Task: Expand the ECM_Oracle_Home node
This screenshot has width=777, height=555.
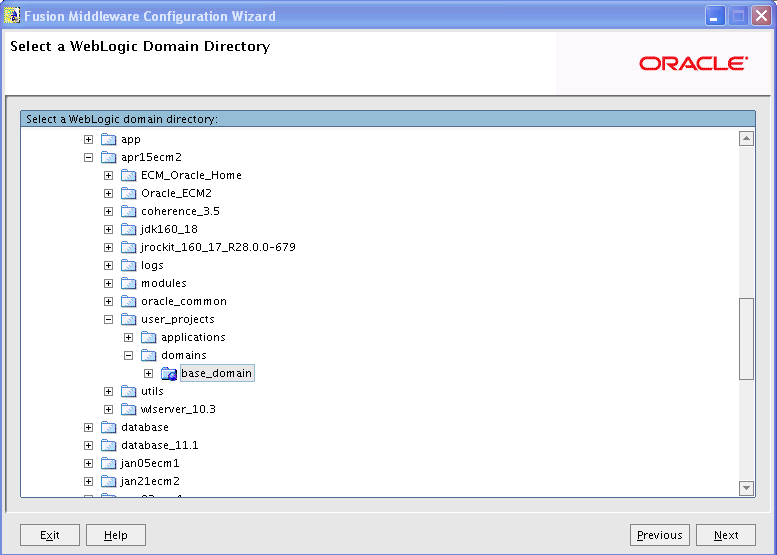Action: (109, 175)
